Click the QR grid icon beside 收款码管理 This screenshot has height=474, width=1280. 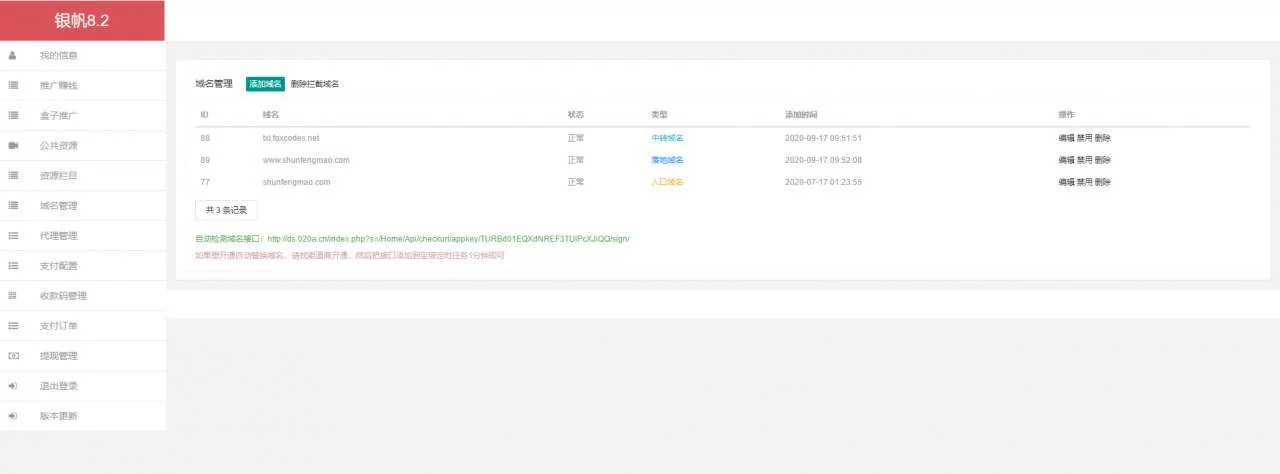coord(13,296)
